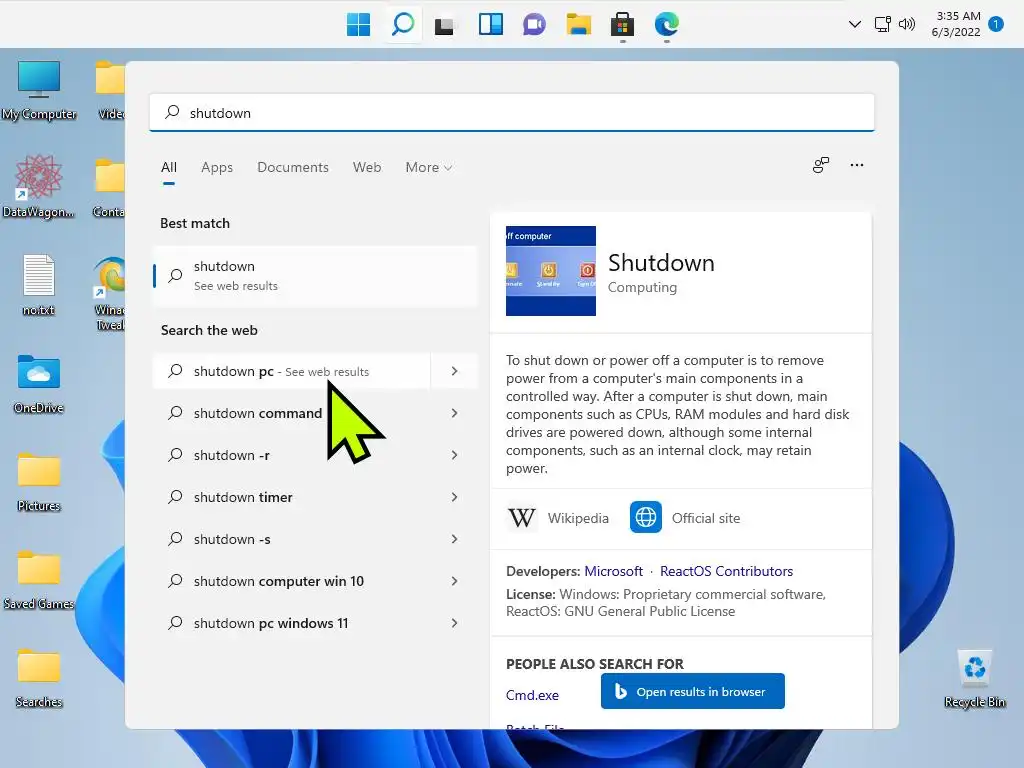Click into the search box containing shutdown
The width and height of the screenshot is (1024, 768).
[x=512, y=112]
